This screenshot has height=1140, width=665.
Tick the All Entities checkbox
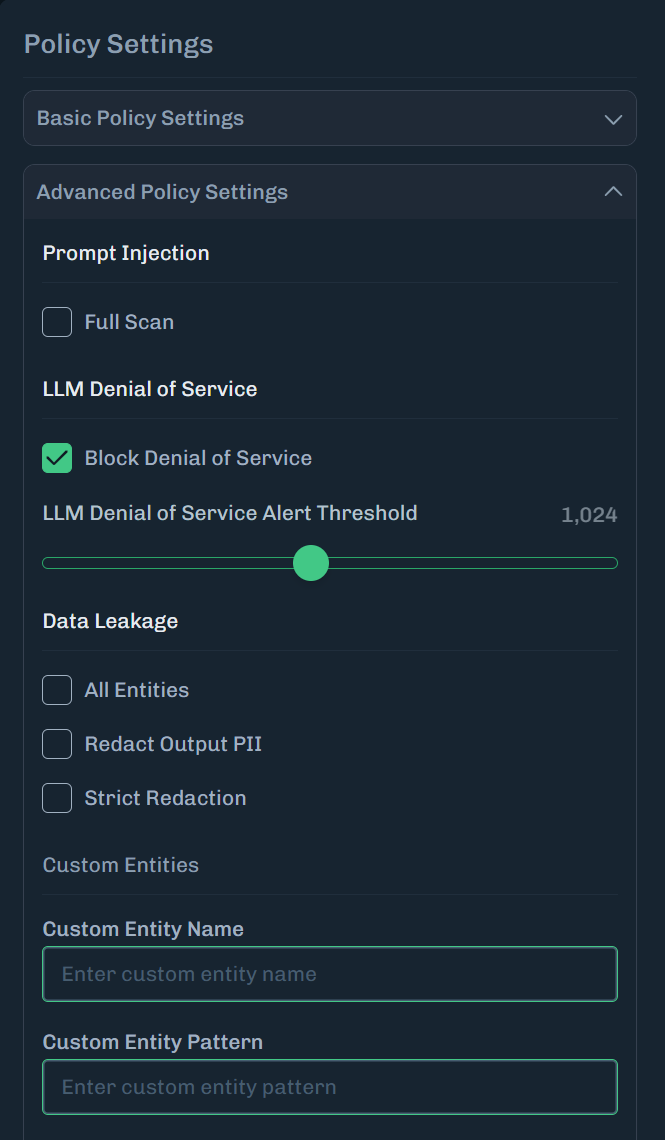[57, 690]
